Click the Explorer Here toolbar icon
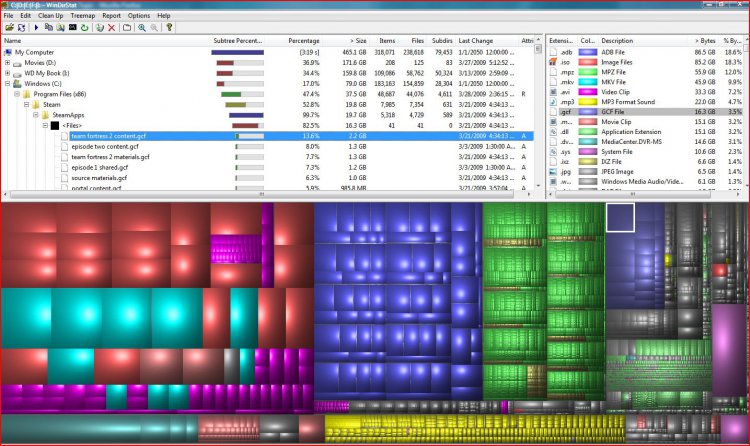This screenshot has height=446, width=750. tap(61, 28)
